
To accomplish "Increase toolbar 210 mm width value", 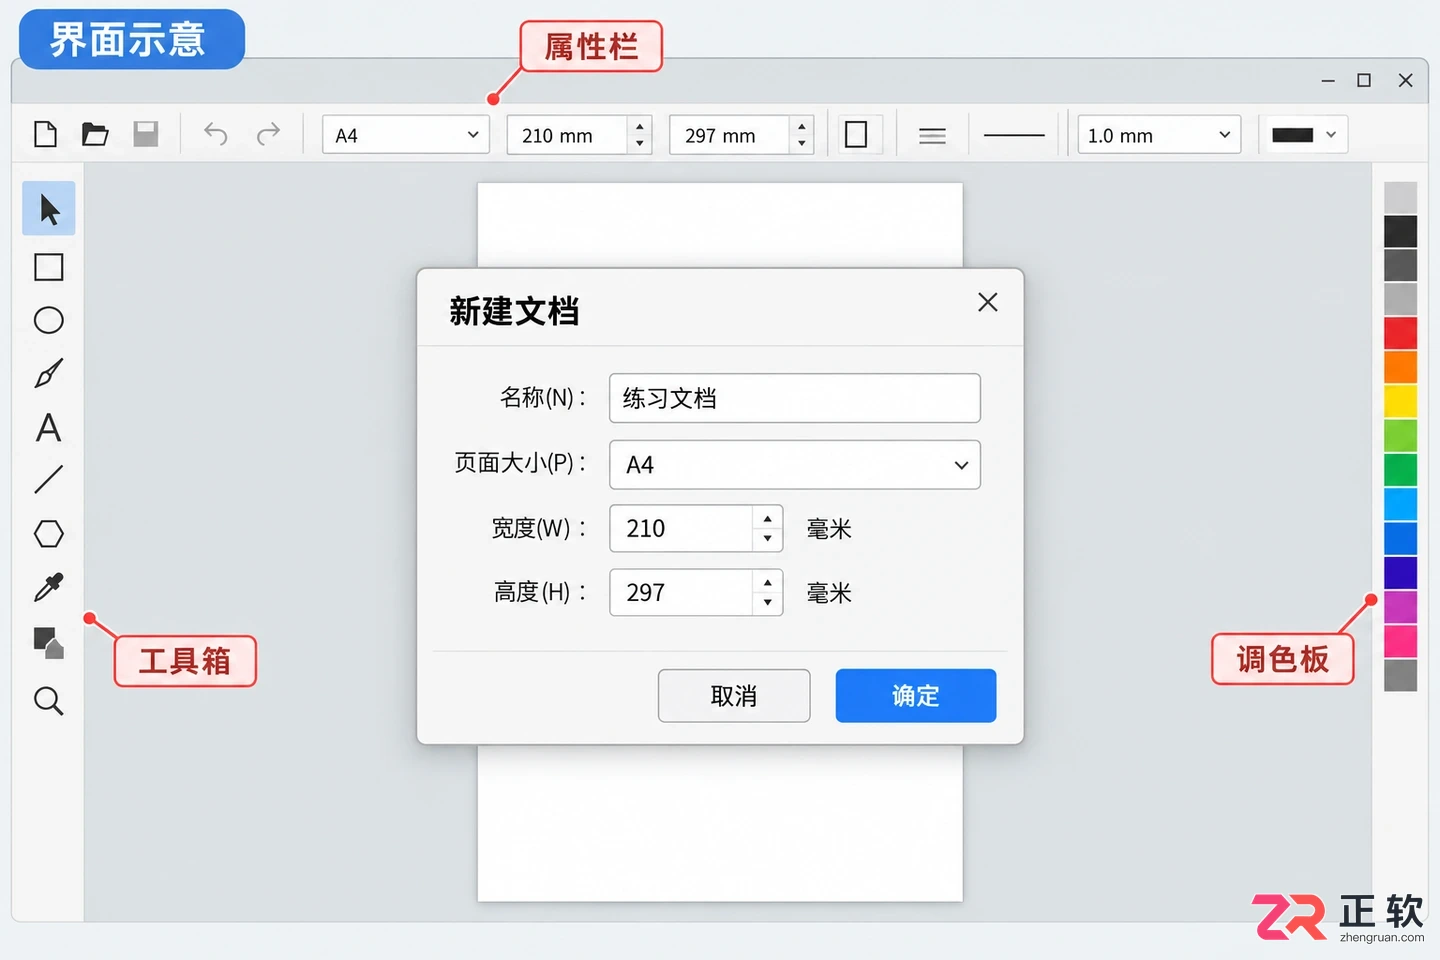I will [x=640, y=126].
